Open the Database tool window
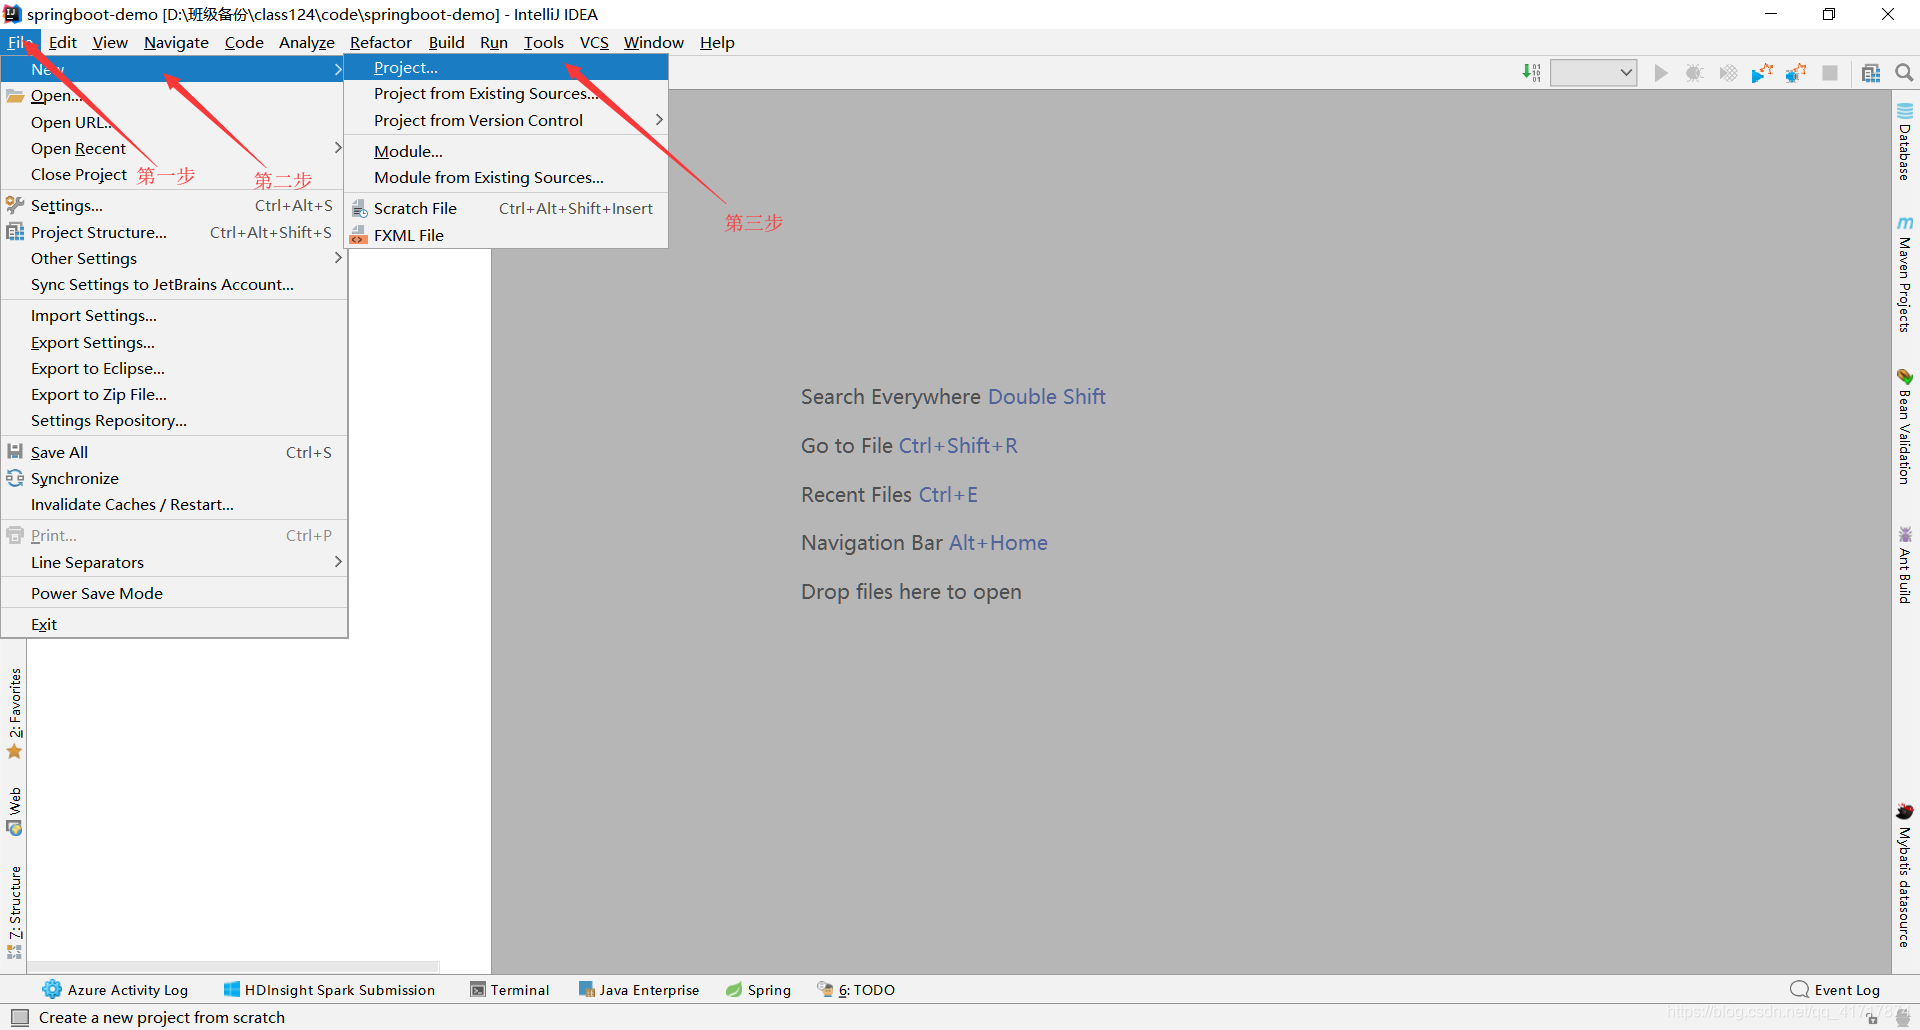Viewport: 1920px width, 1030px height. (x=1905, y=141)
